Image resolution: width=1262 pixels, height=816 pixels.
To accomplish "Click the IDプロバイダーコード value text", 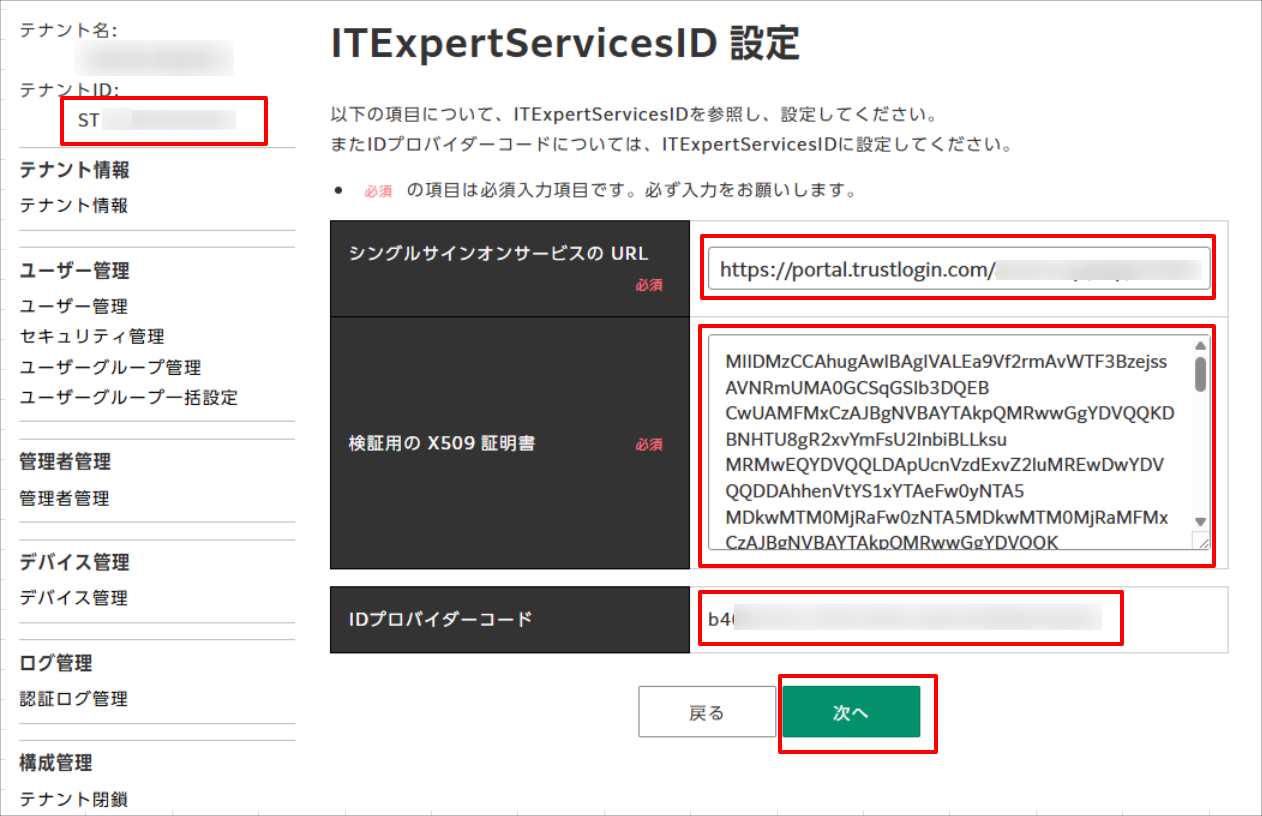I will (x=905, y=619).
